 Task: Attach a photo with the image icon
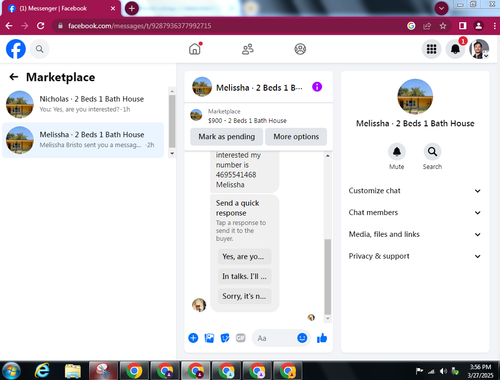[209, 338]
